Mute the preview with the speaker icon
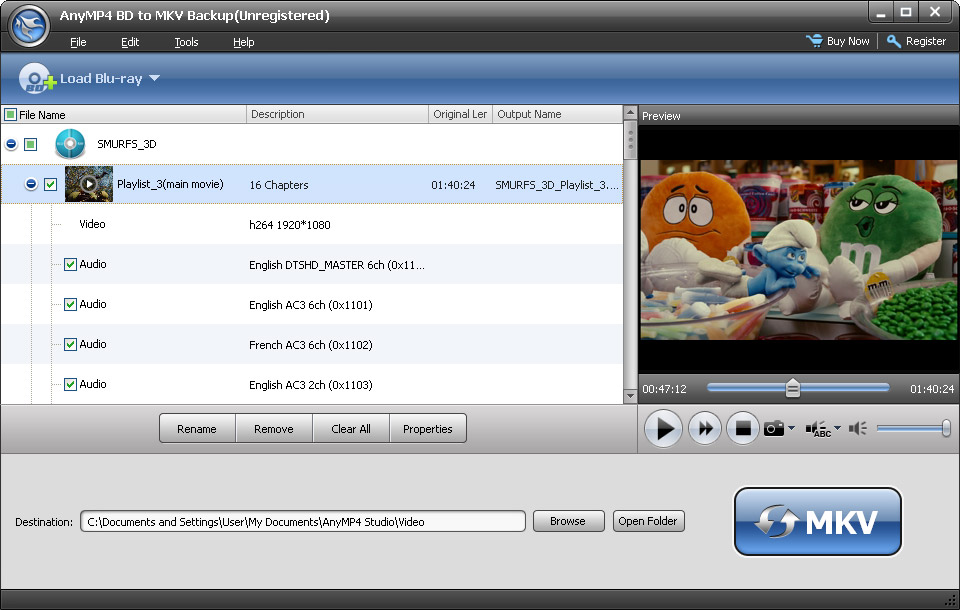Screen dimensions: 960x610 [x=858, y=428]
